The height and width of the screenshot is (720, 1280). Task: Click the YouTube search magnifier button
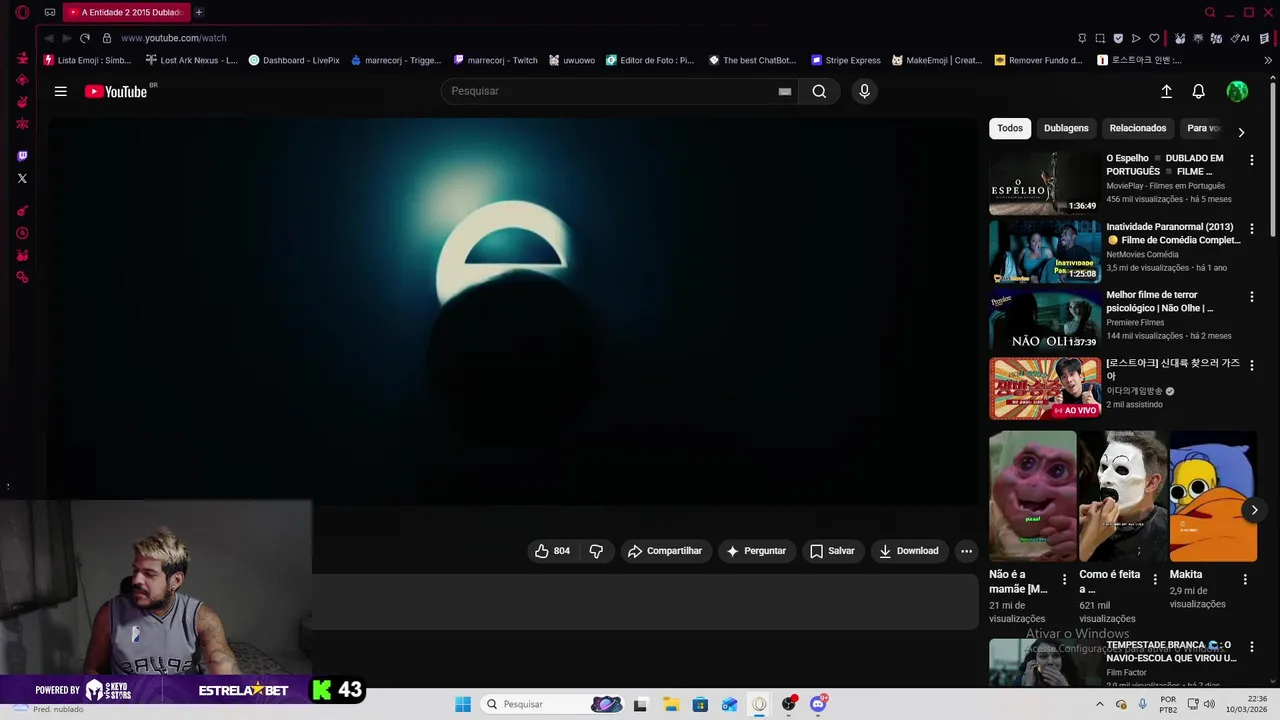tap(819, 91)
